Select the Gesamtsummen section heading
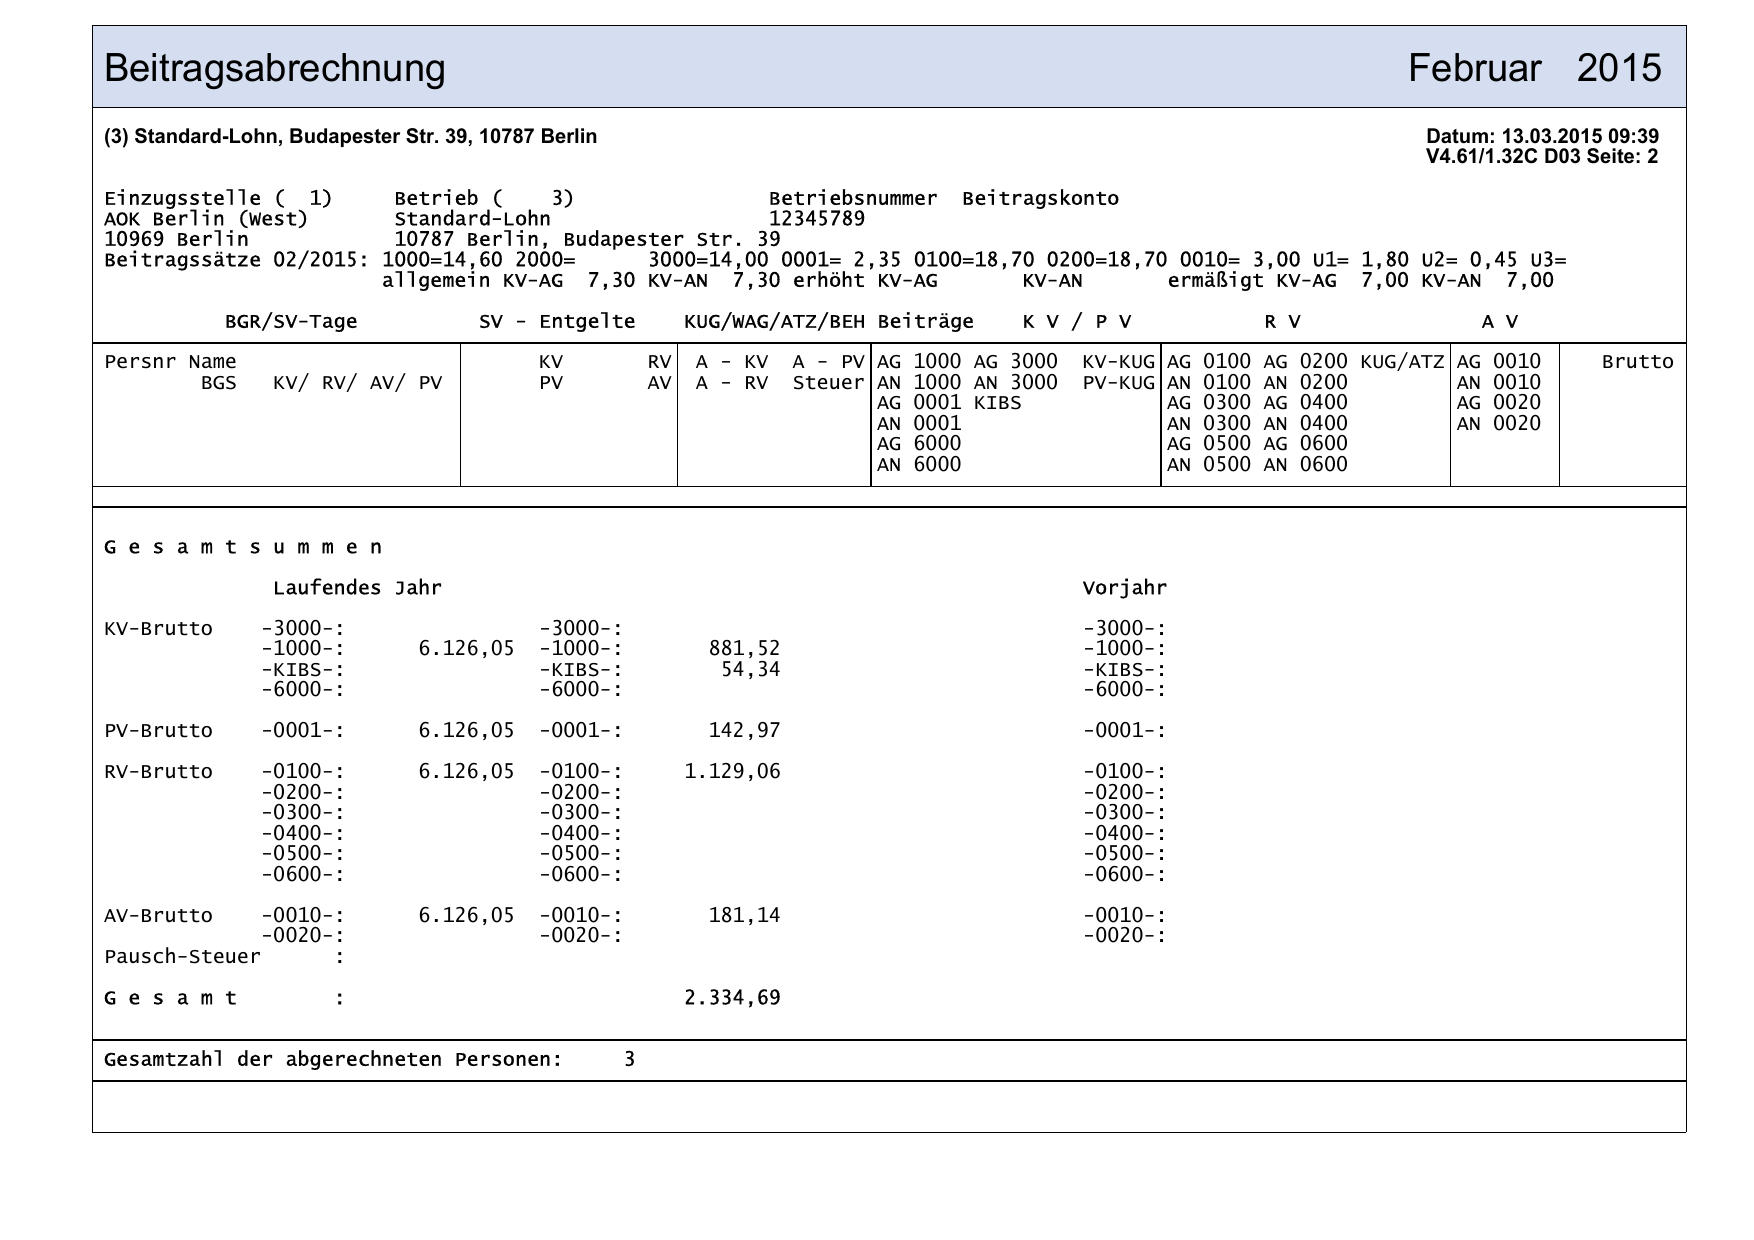Viewport: 1754px width, 1240px height. [243, 548]
